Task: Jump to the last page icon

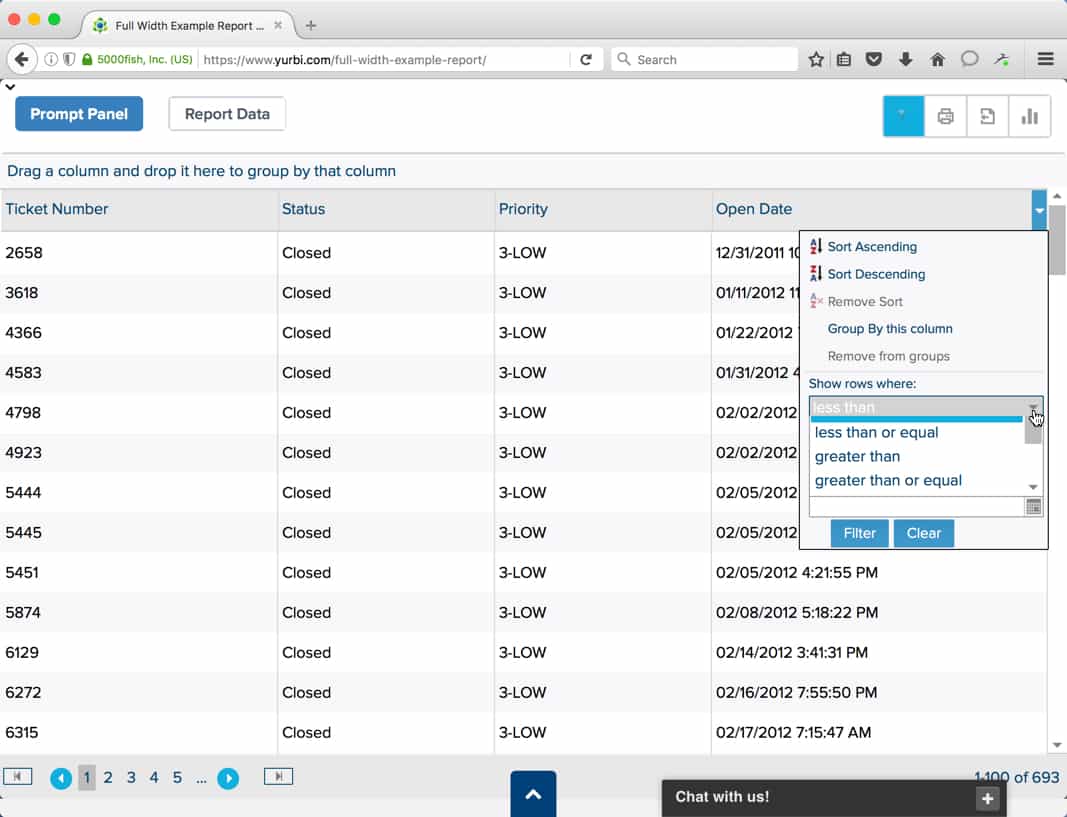Action: coord(278,776)
